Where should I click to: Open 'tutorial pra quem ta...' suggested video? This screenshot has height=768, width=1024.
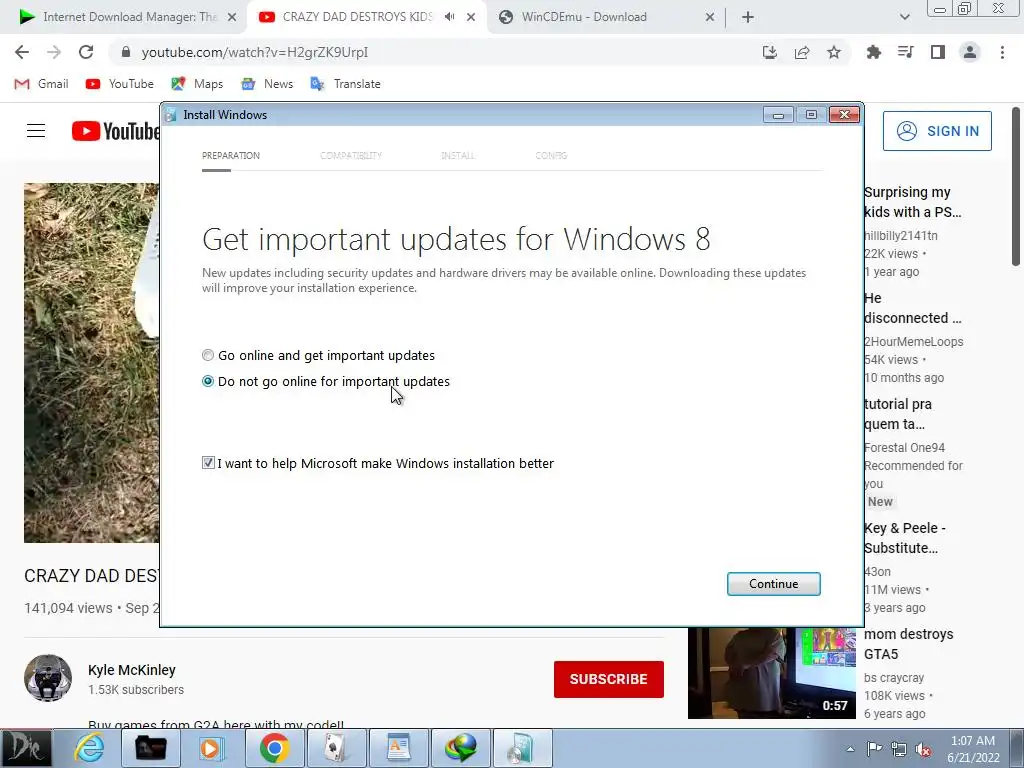click(898, 414)
